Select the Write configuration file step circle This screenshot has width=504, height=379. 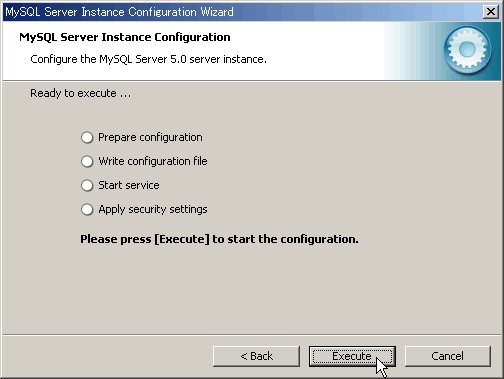pos(87,161)
